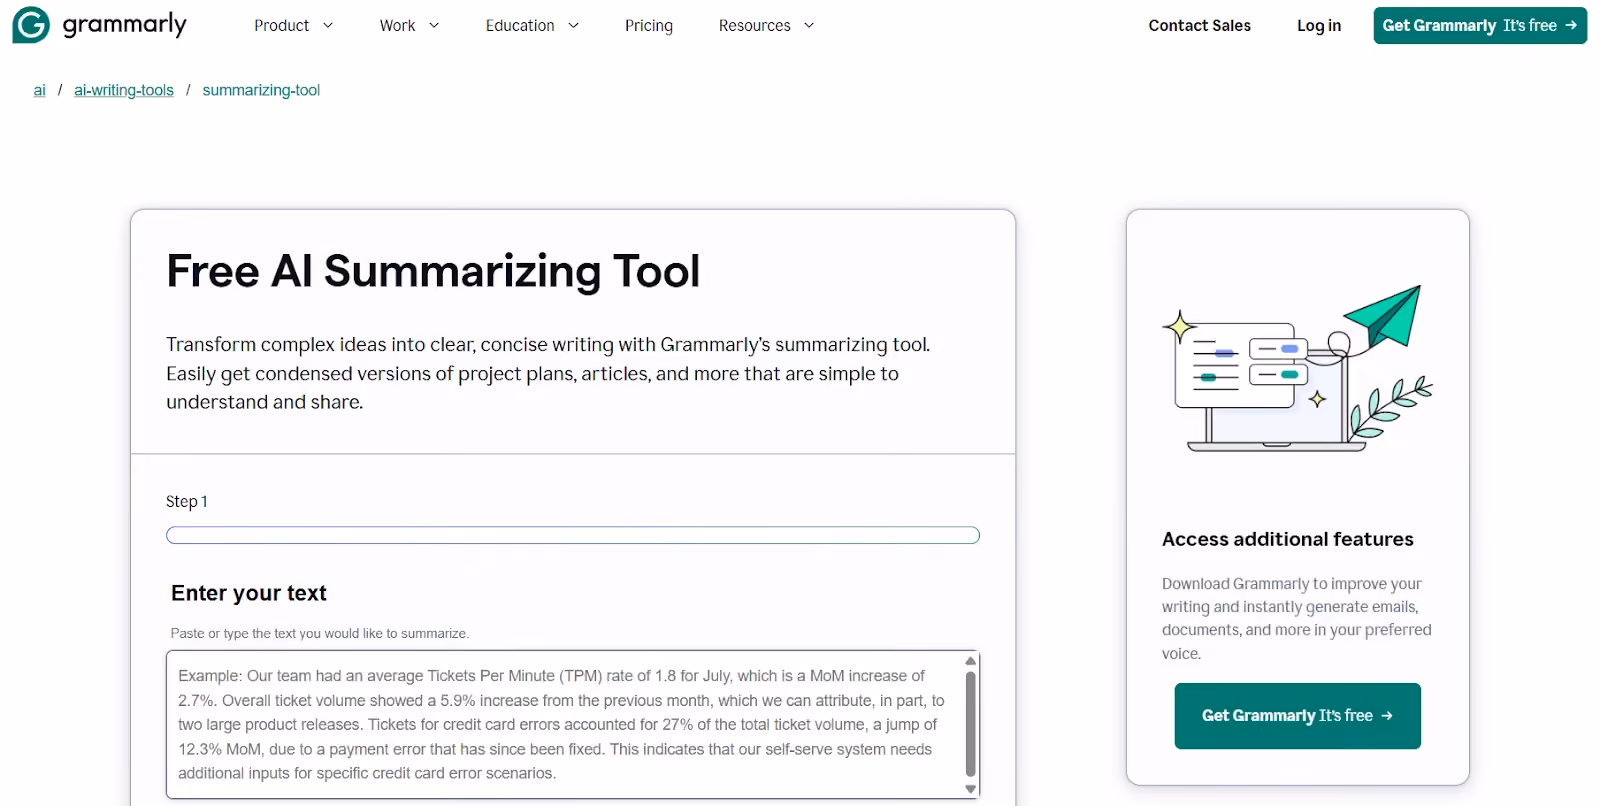The image size is (1600, 806).
Task: Click the Grammarly G logo icon
Action: (x=31, y=25)
